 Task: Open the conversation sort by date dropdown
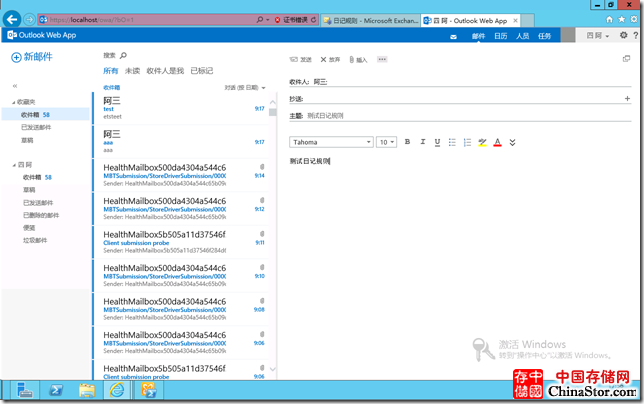tap(245, 87)
